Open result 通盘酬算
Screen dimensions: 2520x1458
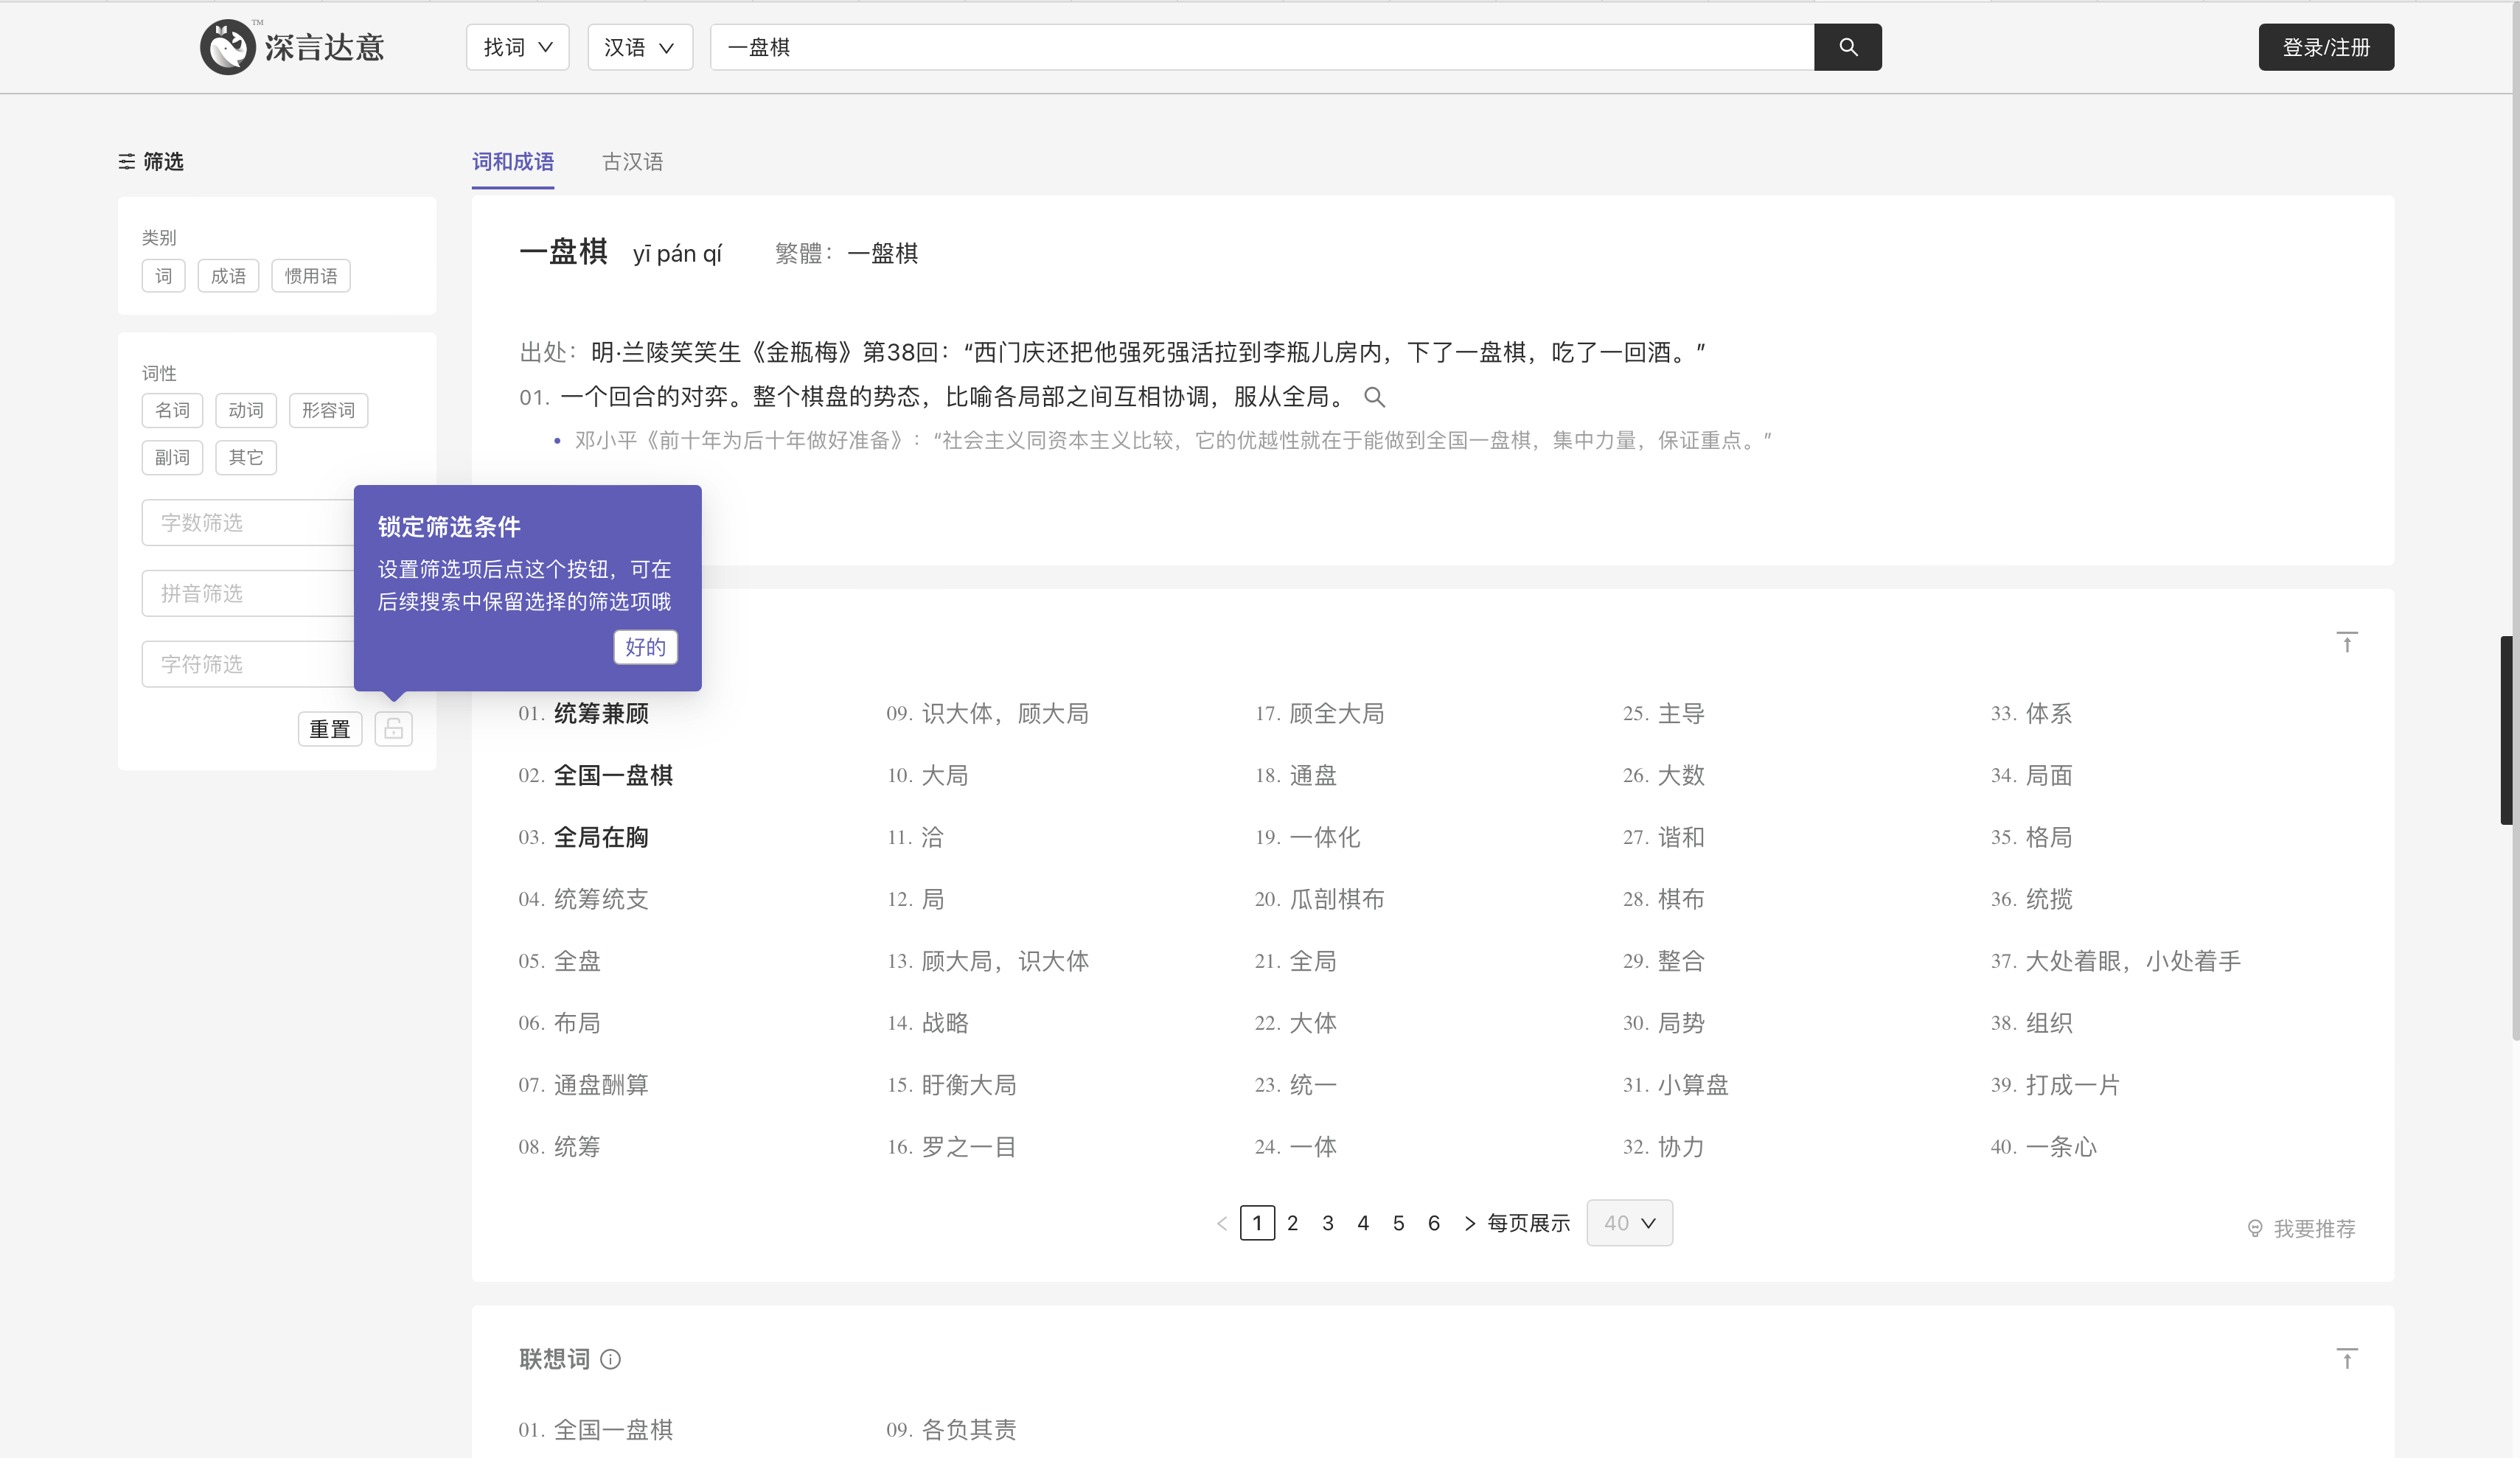coord(601,1085)
